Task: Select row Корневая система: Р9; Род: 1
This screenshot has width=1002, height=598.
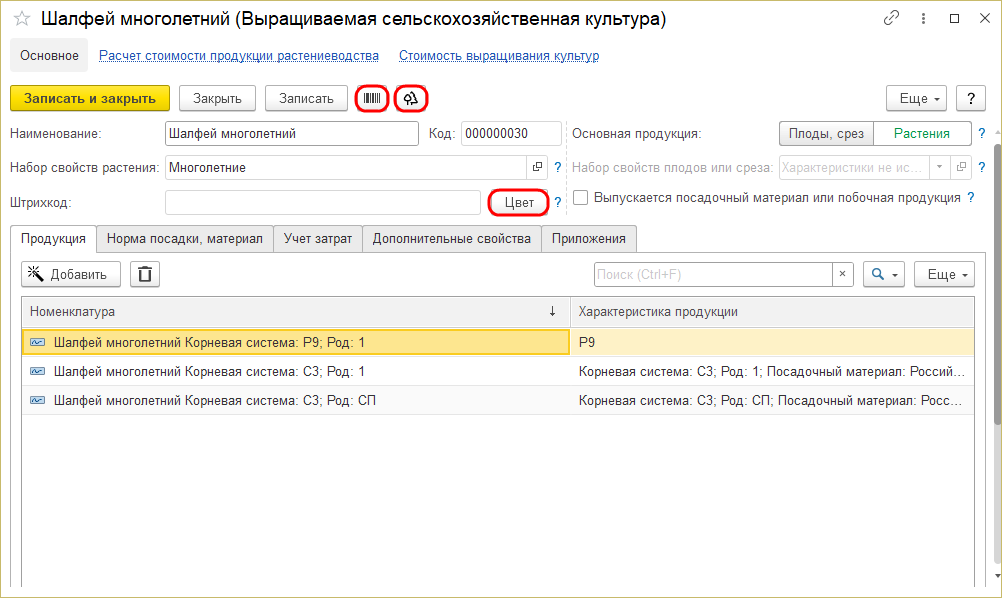Action: tap(296, 342)
